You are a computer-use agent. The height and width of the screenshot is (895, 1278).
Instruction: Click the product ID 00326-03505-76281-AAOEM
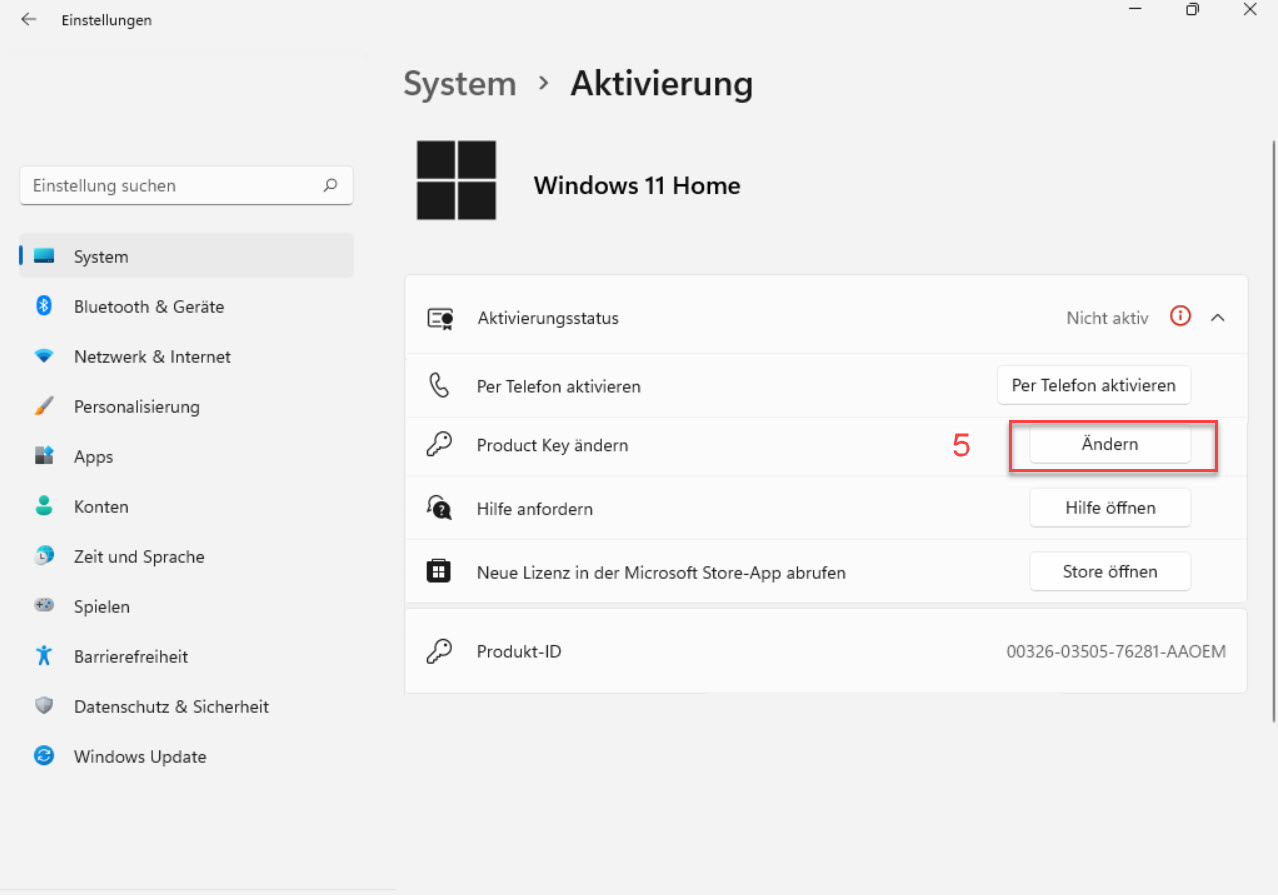pos(1116,651)
